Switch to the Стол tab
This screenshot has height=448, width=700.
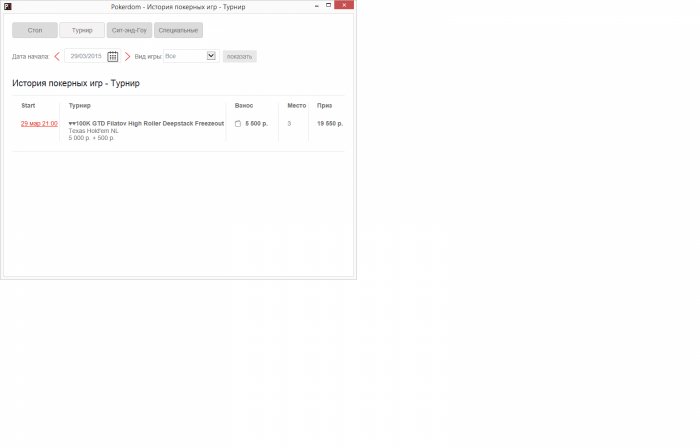(35, 30)
